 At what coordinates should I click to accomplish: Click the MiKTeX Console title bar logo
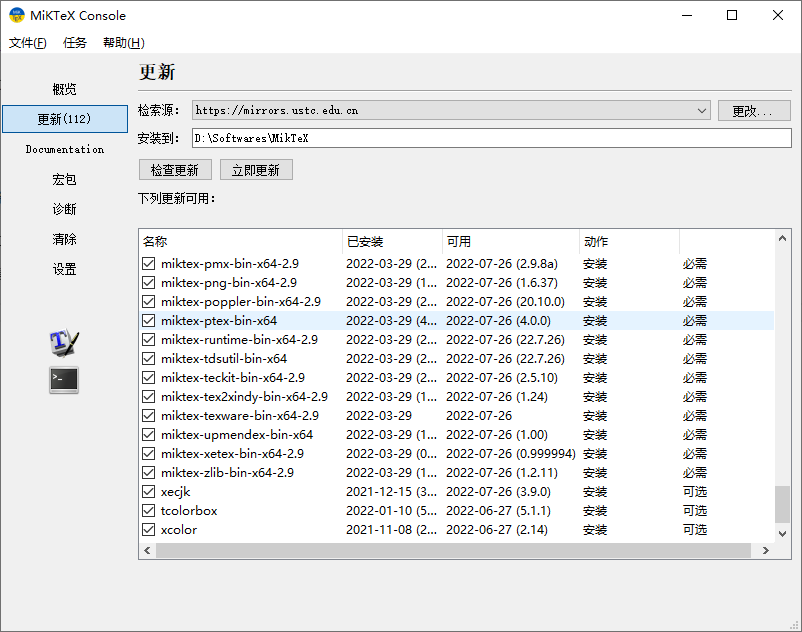click(17, 15)
